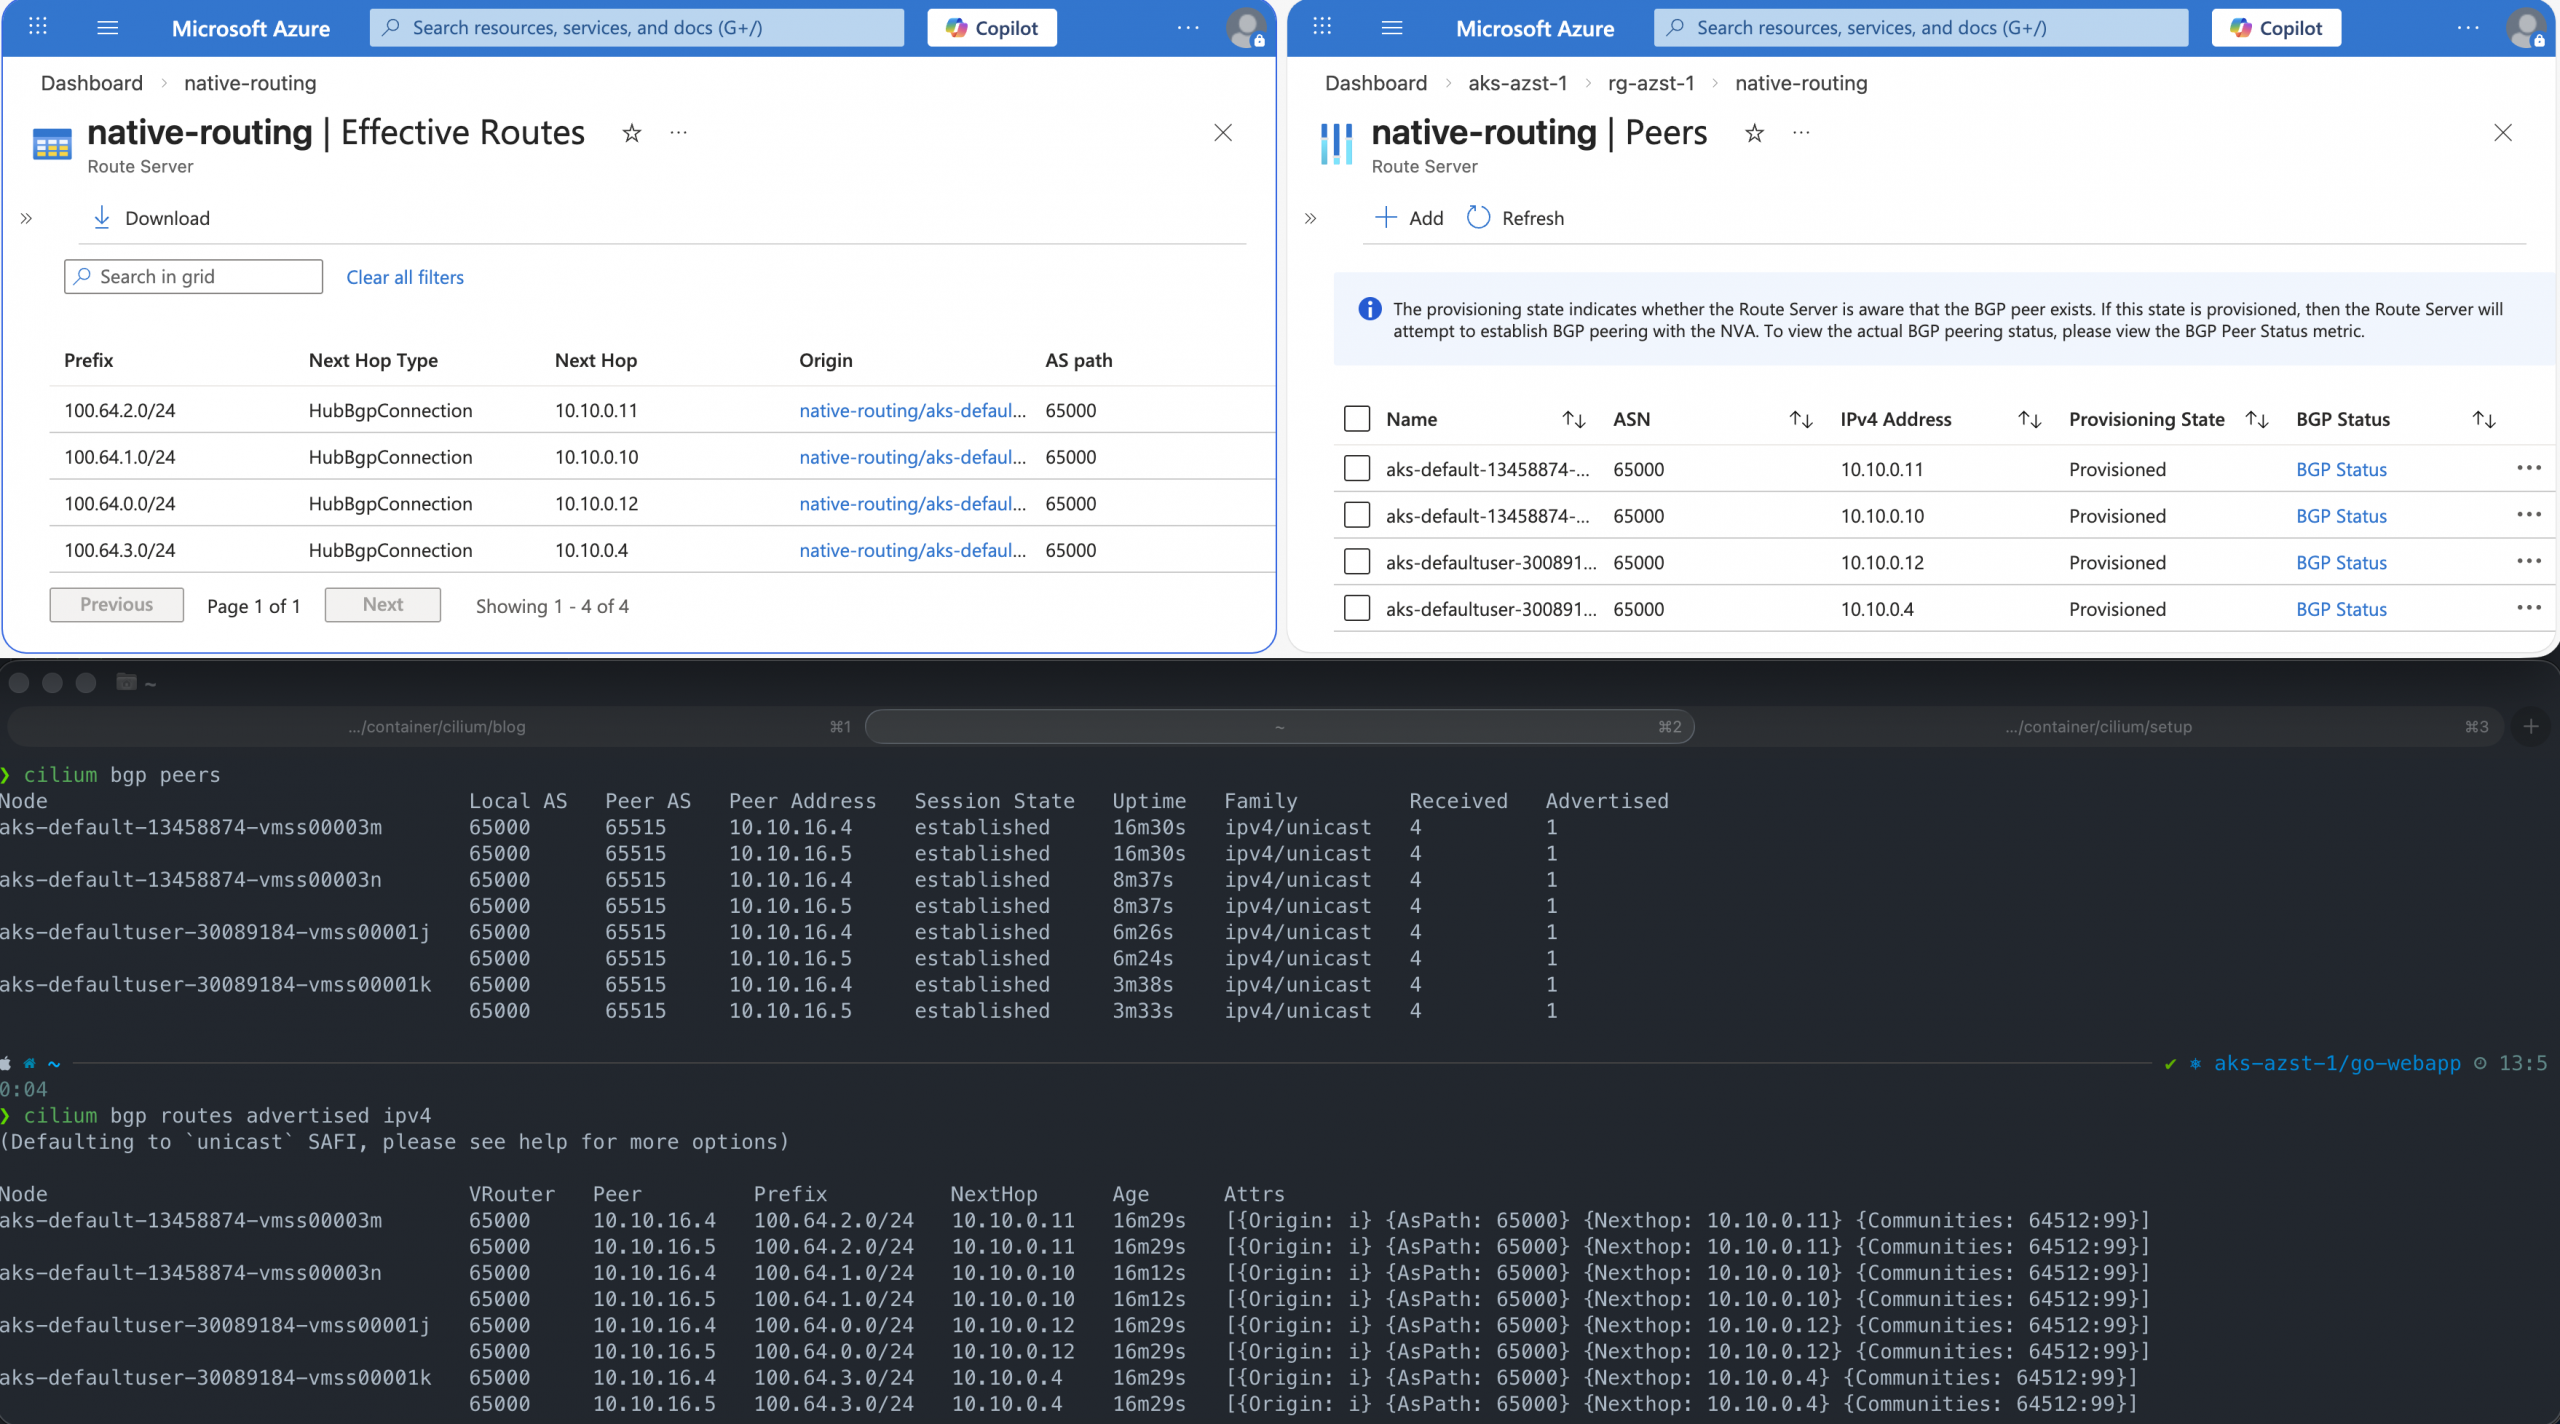Check the select-all checkbox beside Name header

[x=1357, y=419]
